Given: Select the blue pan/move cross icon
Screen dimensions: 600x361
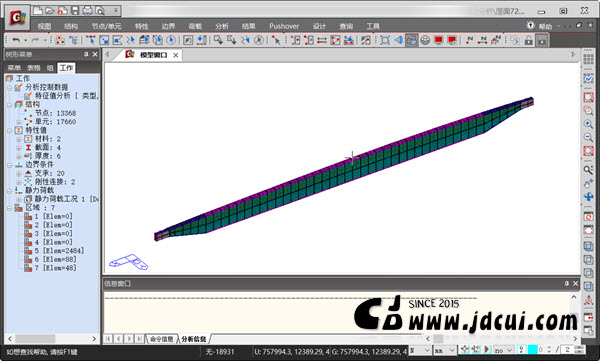Looking at the screenshot, I should click(589, 197).
